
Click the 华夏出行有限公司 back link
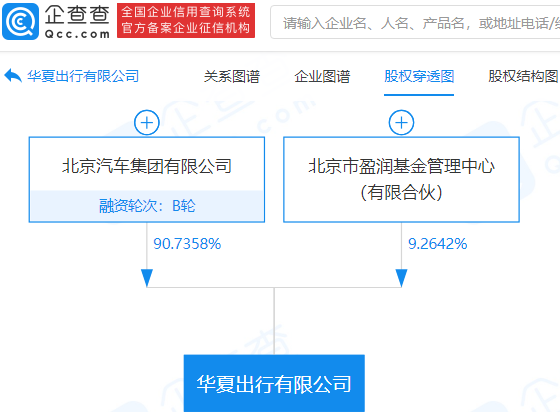pyautogui.click(x=83, y=76)
